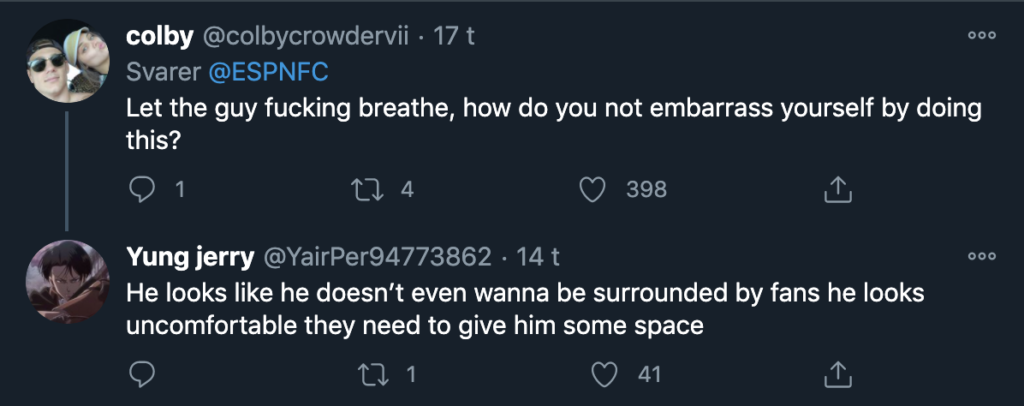The image size is (1024, 406).
Task: Open colby's profile picture
Action: [x=66, y=61]
